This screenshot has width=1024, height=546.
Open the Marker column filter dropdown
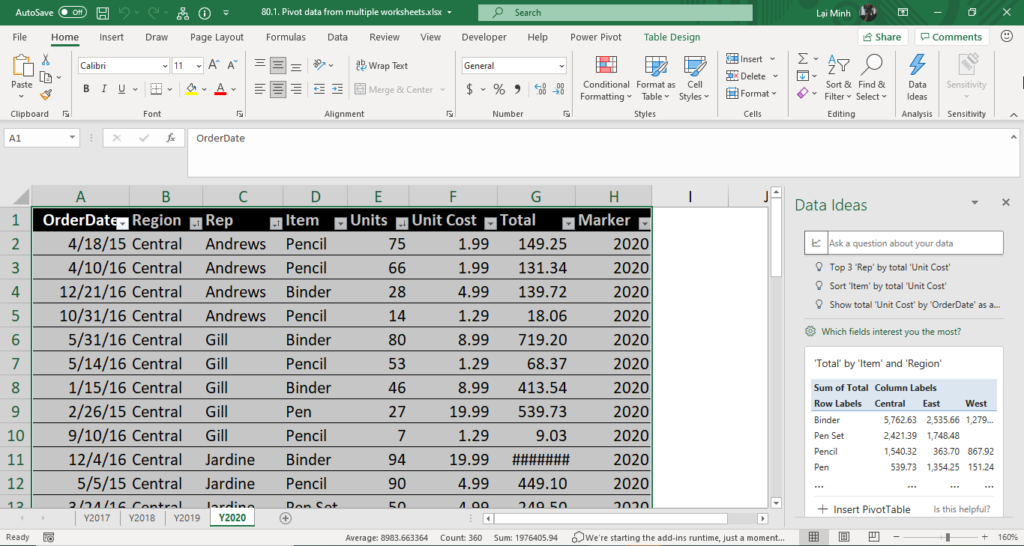(645, 224)
